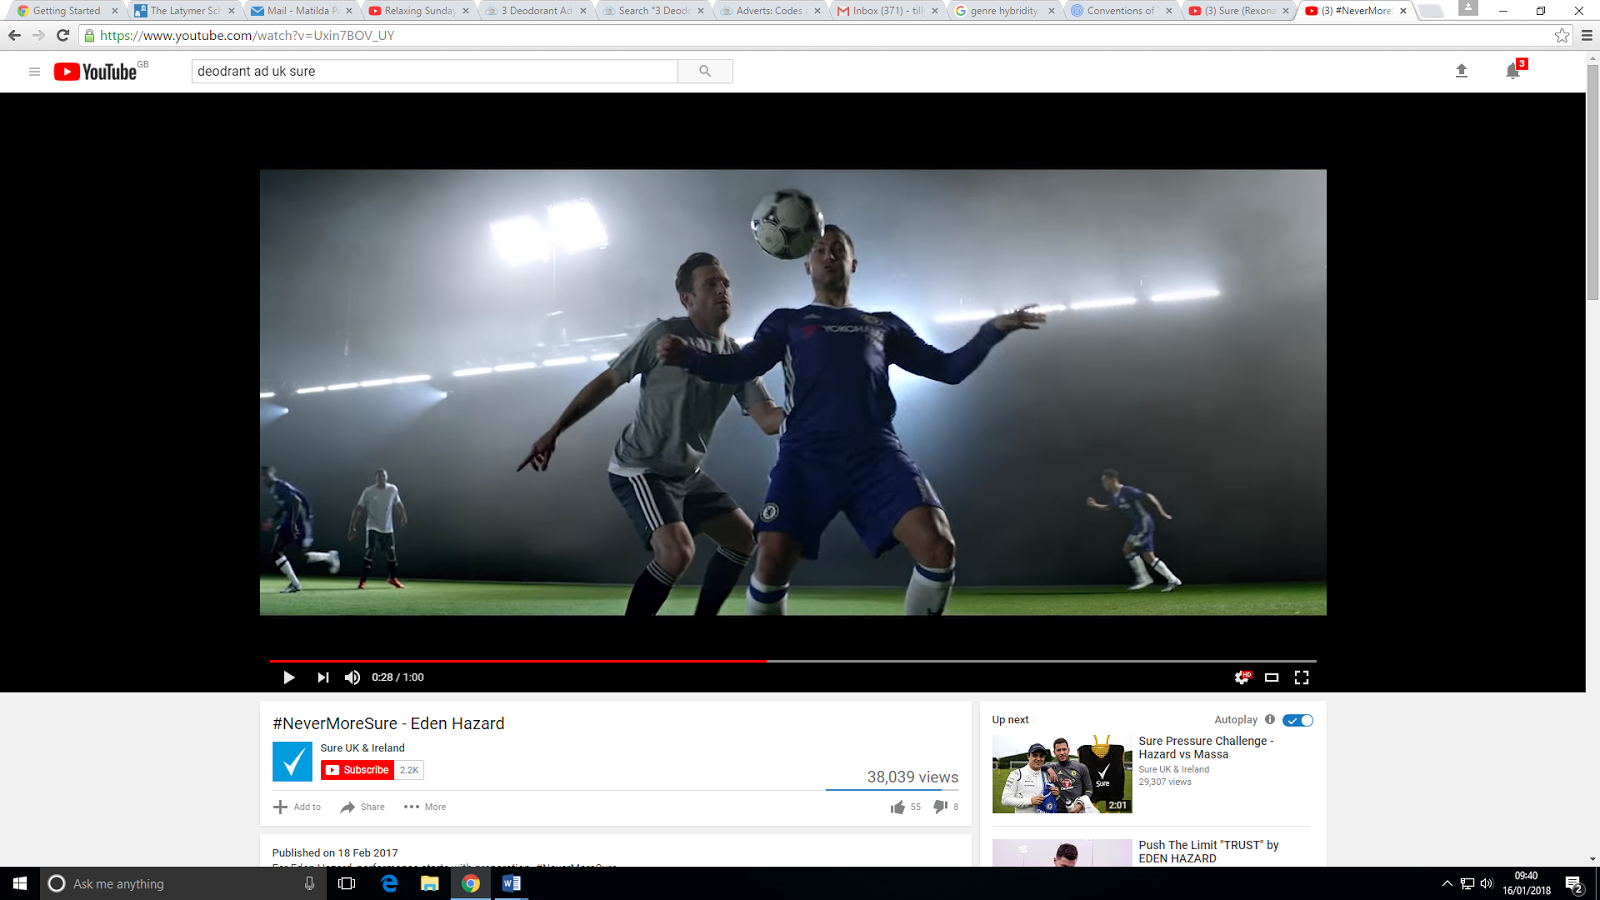The height and width of the screenshot is (900, 1600).
Task: Switch the player to theater mode
Action: tap(1271, 677)
